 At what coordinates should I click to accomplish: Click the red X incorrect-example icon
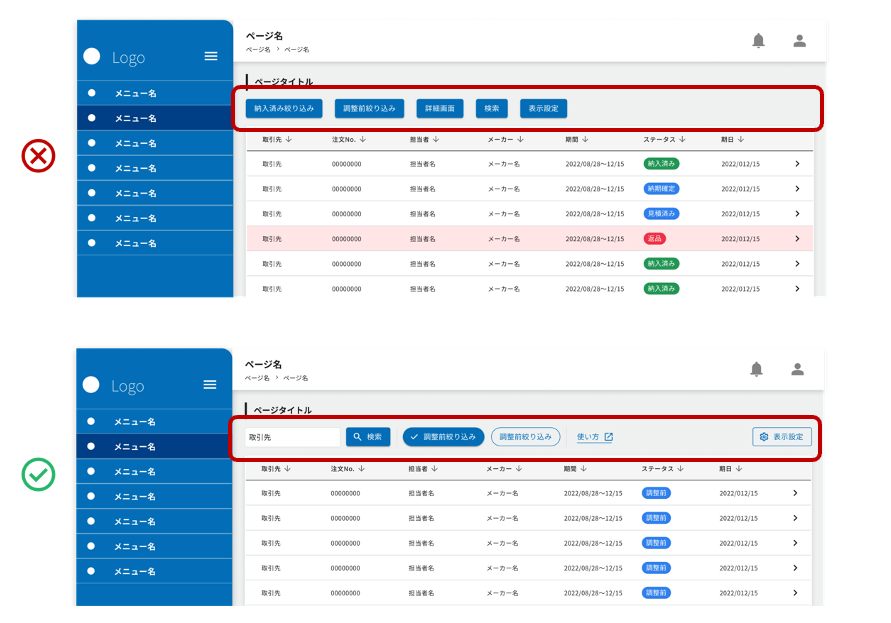pos(38,156)
